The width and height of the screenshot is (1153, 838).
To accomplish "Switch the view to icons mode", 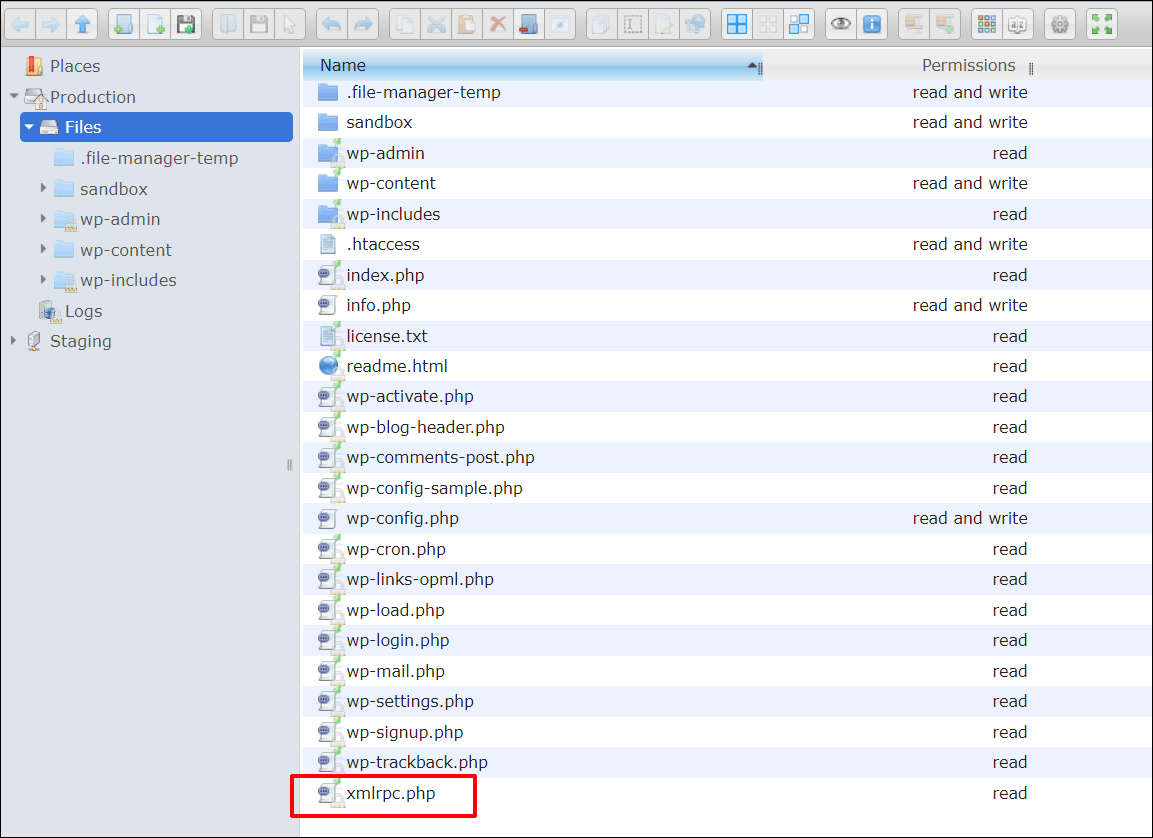I will pyautogui.click(x=987, y=25).
